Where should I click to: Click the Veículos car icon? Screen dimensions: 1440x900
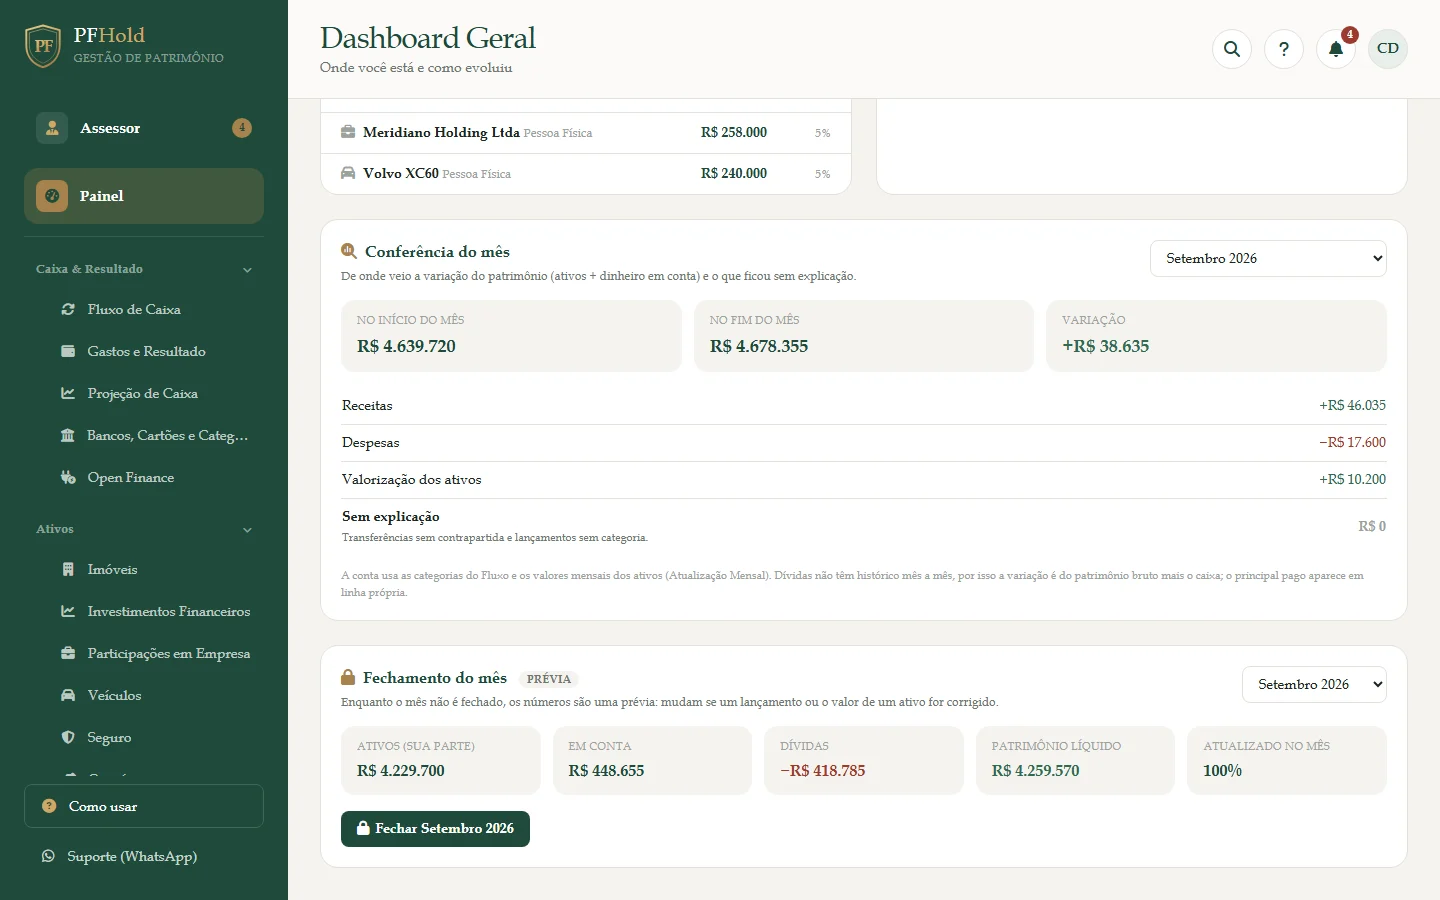tap(68, 696)
